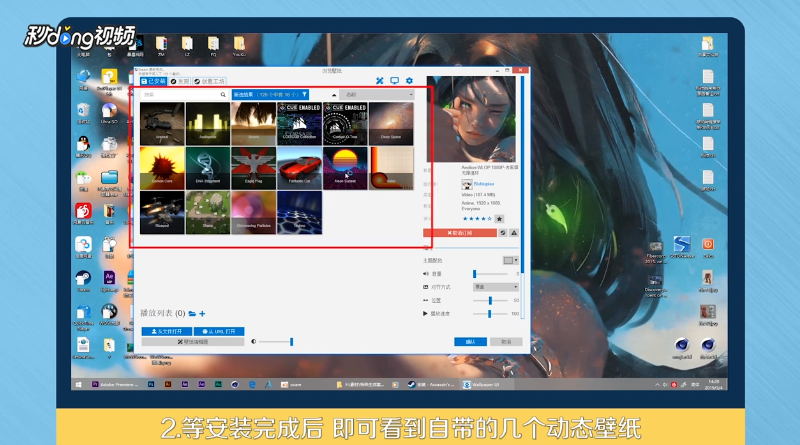Adjust the position slider set to 50

point(490,300)
